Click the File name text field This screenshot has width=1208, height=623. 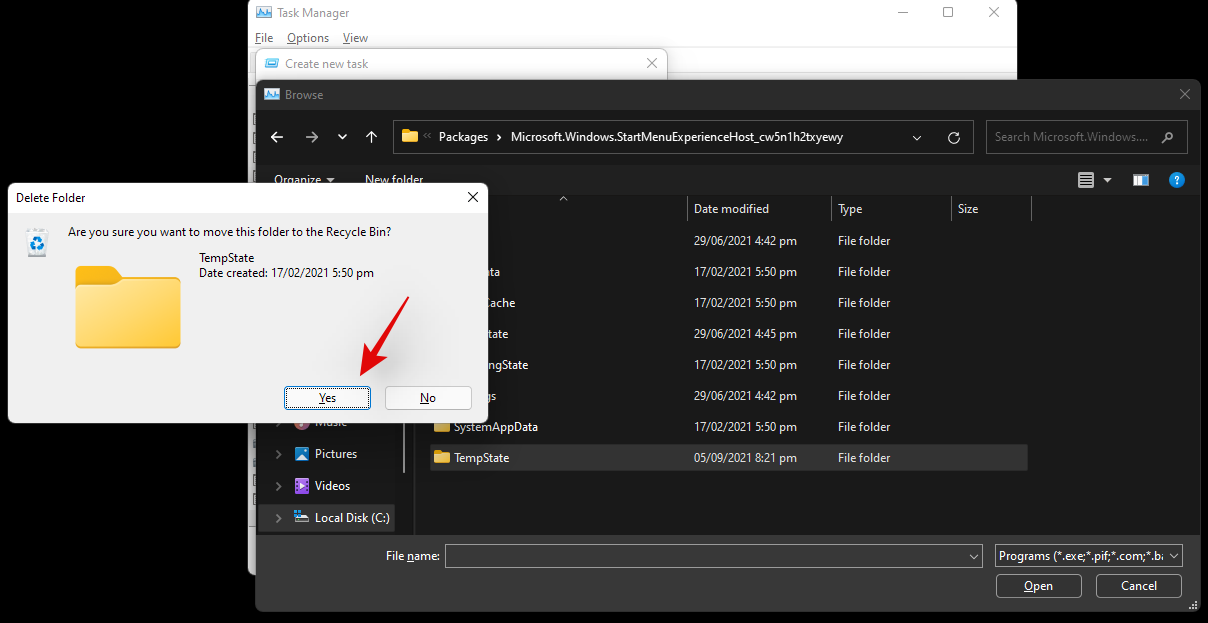705,556
